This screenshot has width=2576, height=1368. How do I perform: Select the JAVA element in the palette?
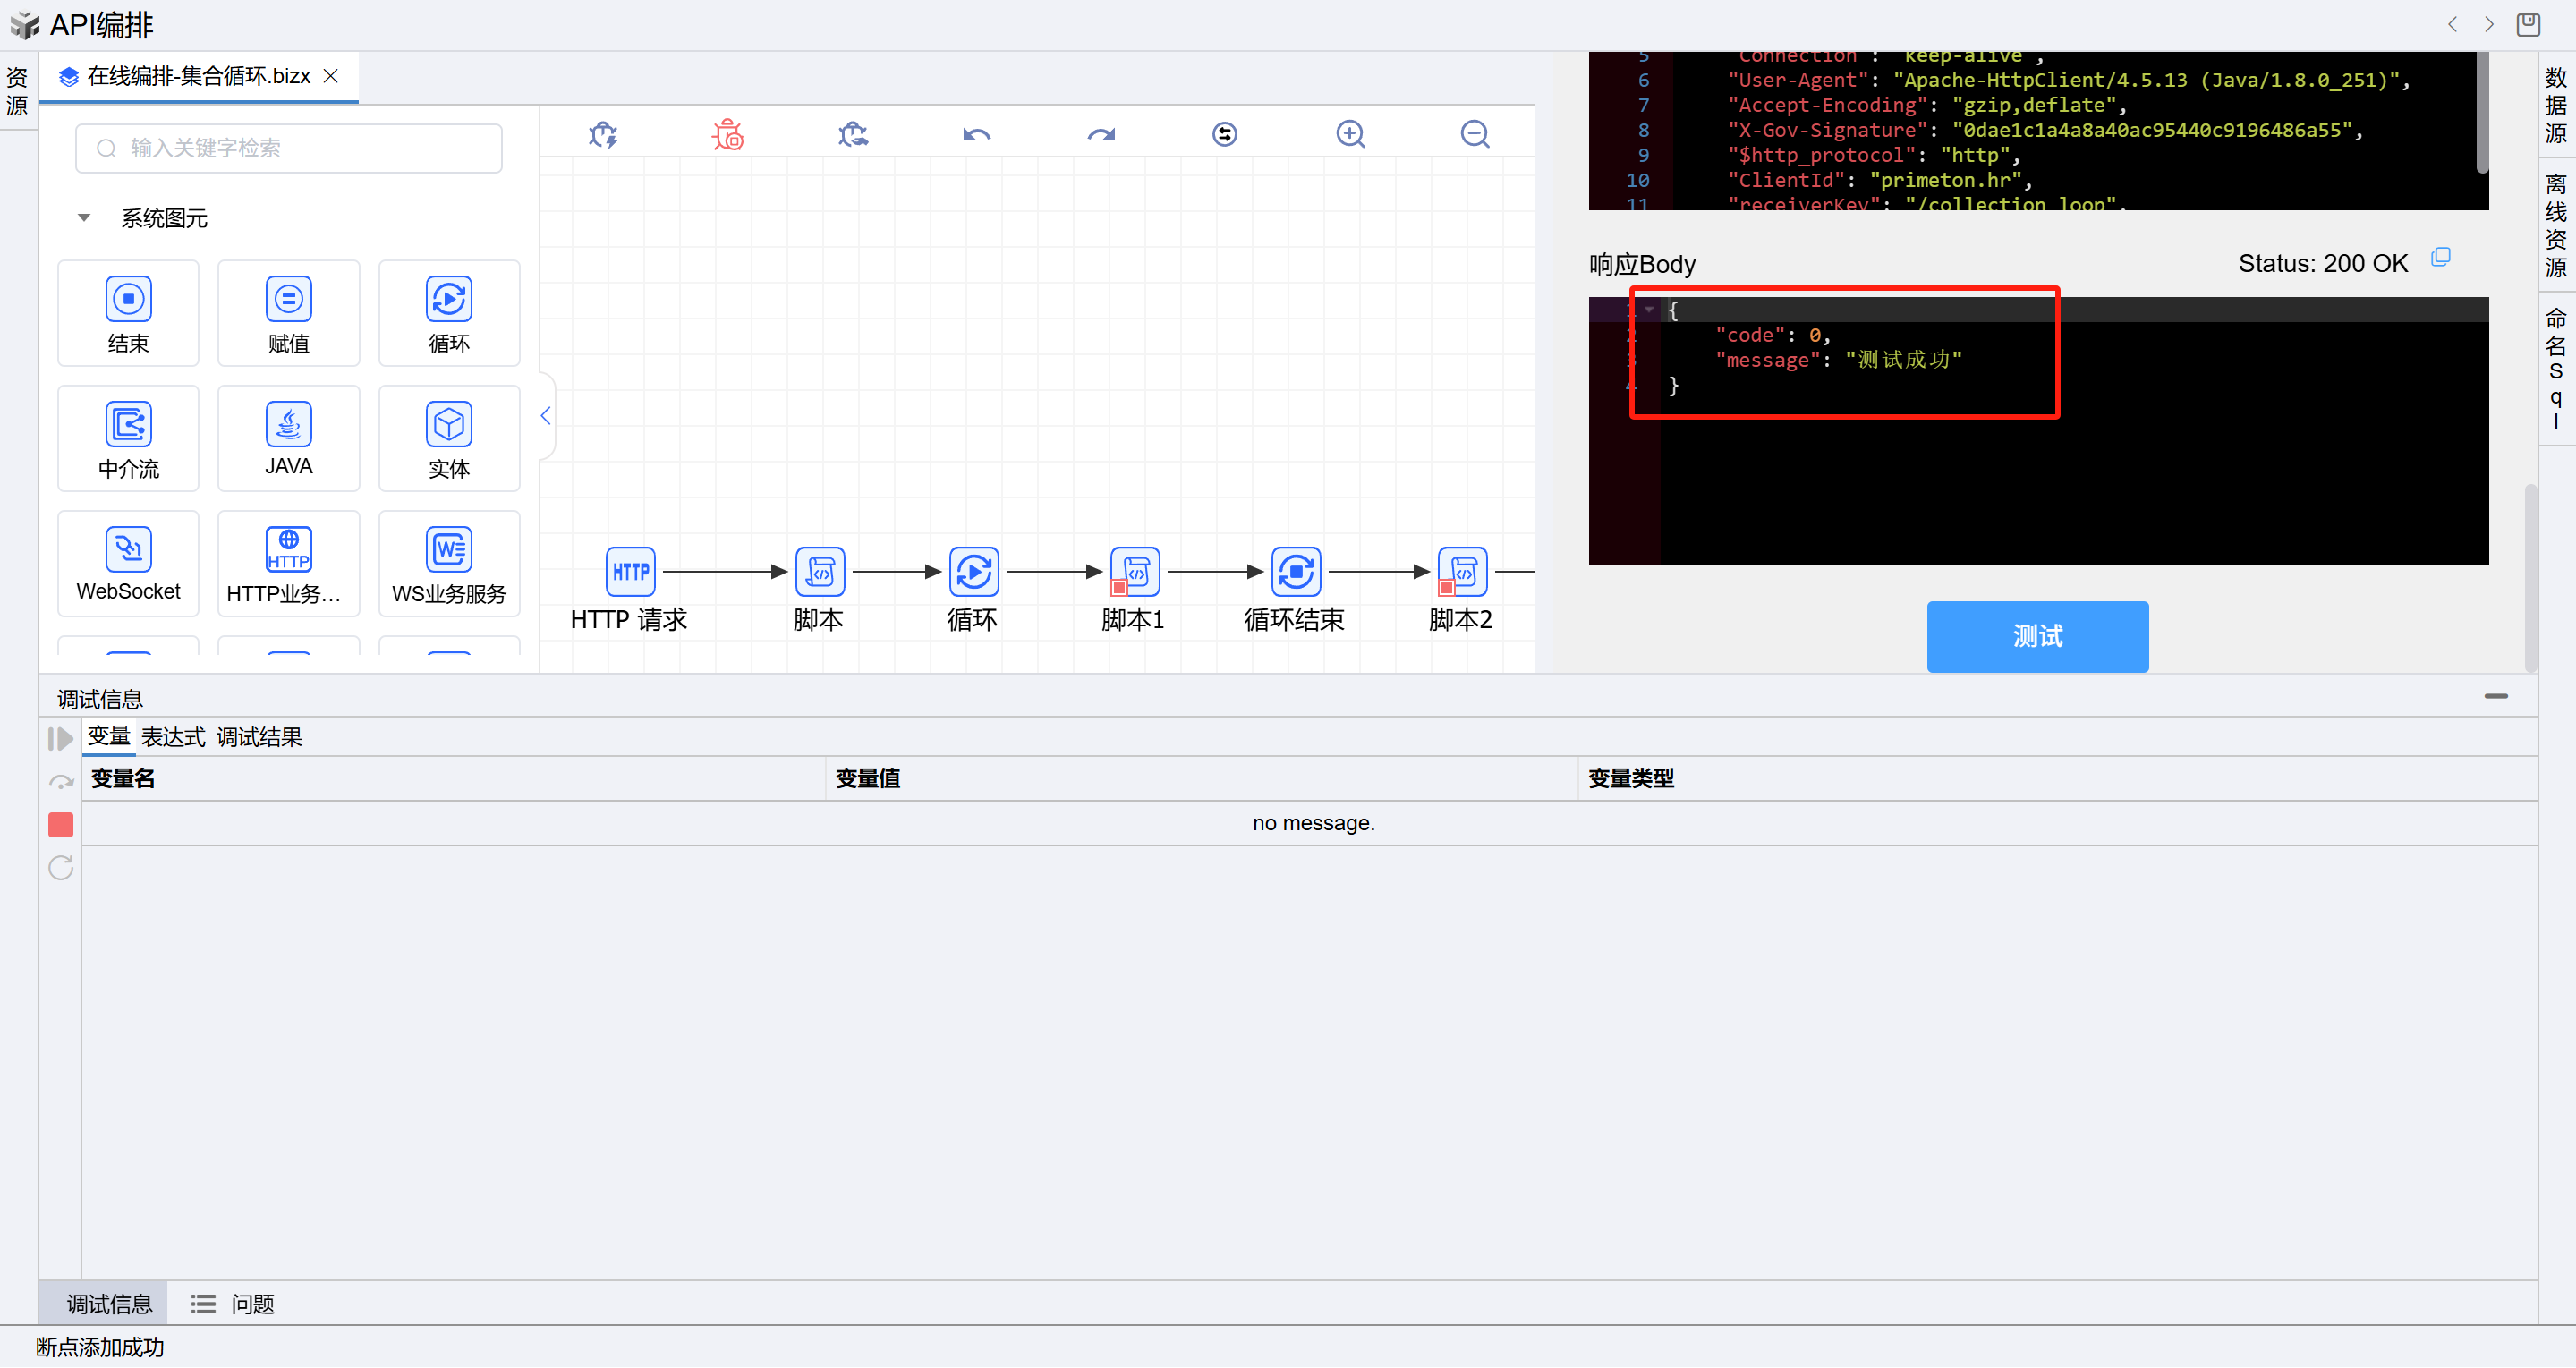coord(288,438)
